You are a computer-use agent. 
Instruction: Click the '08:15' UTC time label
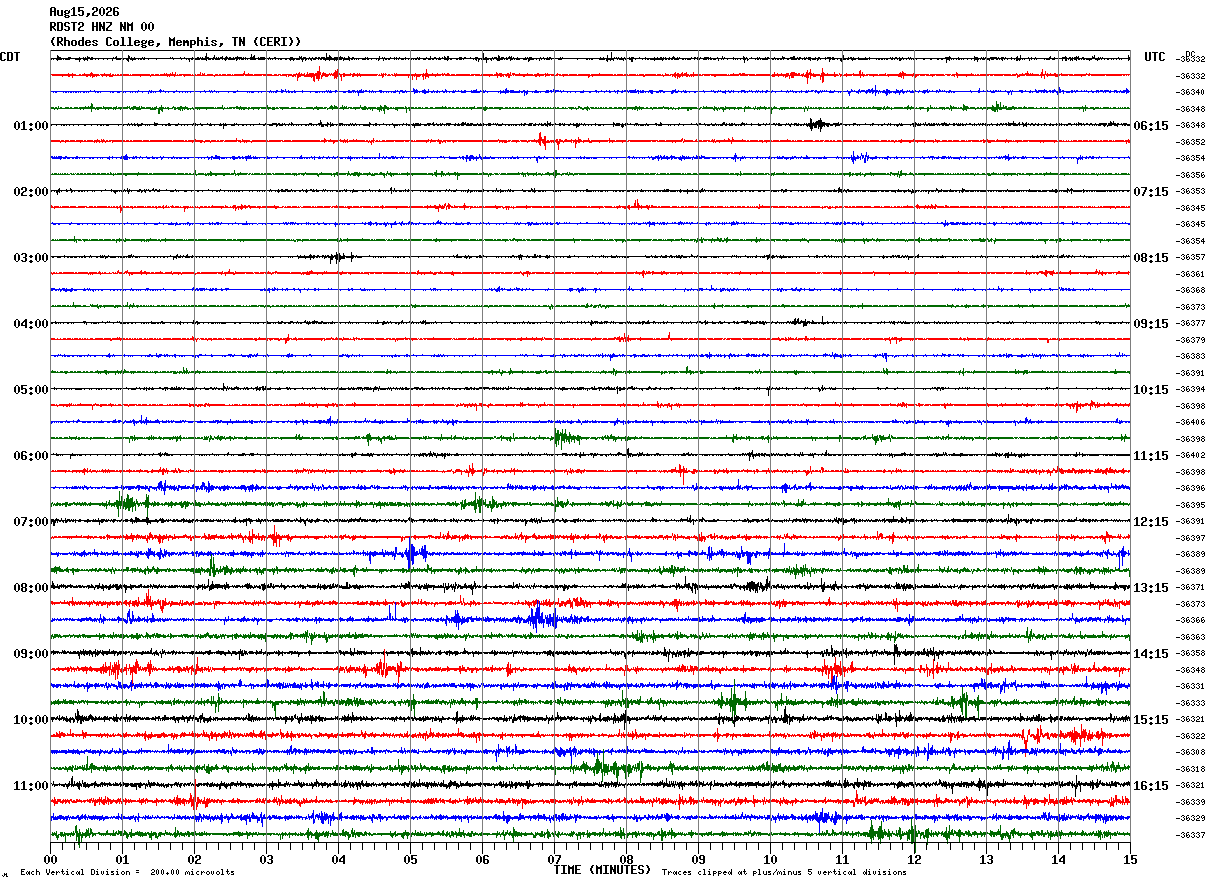1151,258
